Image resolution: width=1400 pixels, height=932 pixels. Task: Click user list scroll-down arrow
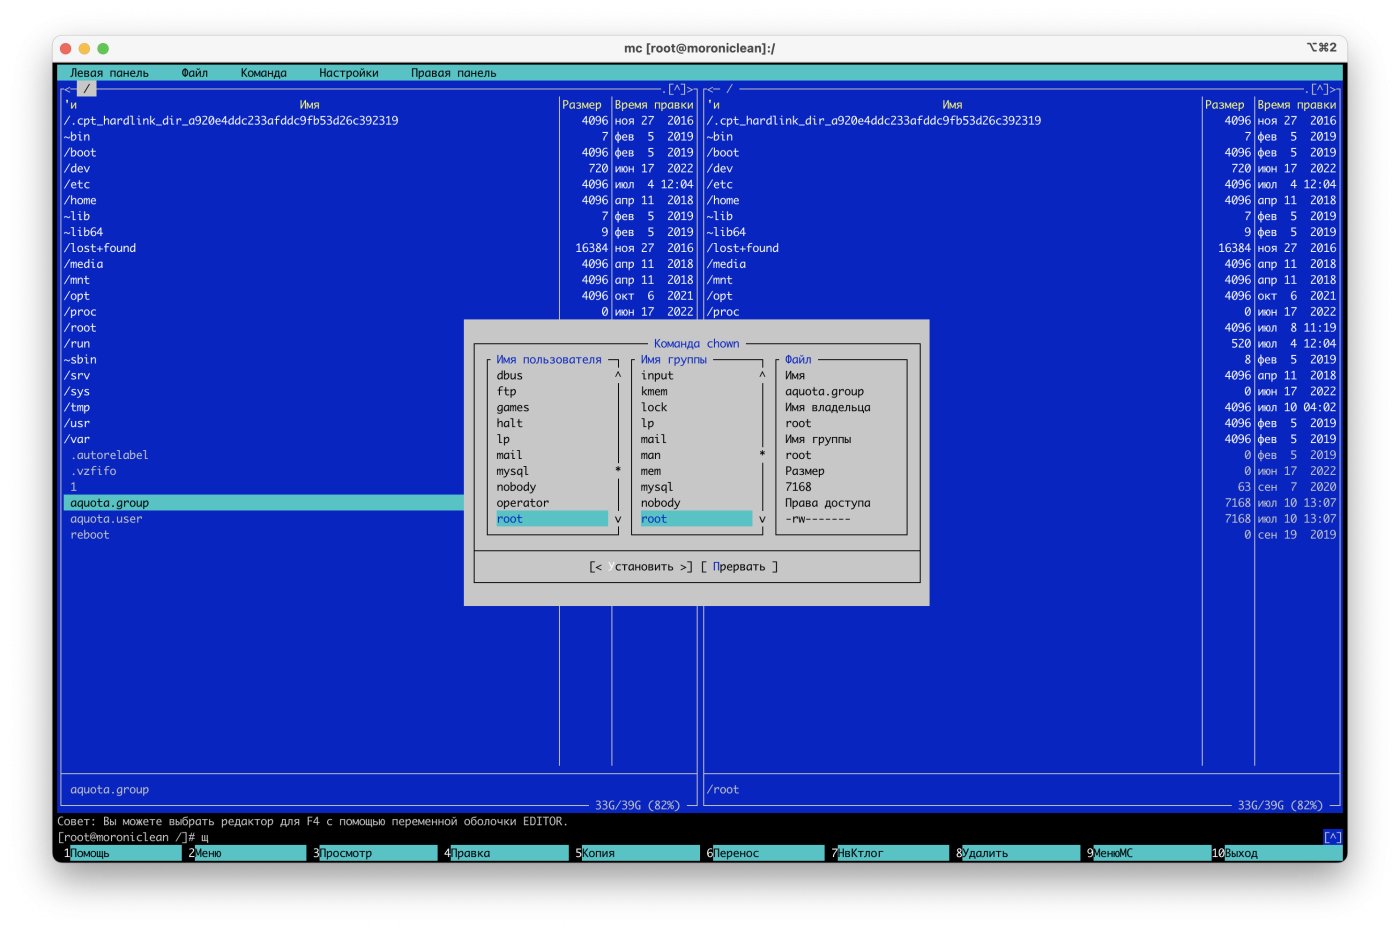click(618, 519)
